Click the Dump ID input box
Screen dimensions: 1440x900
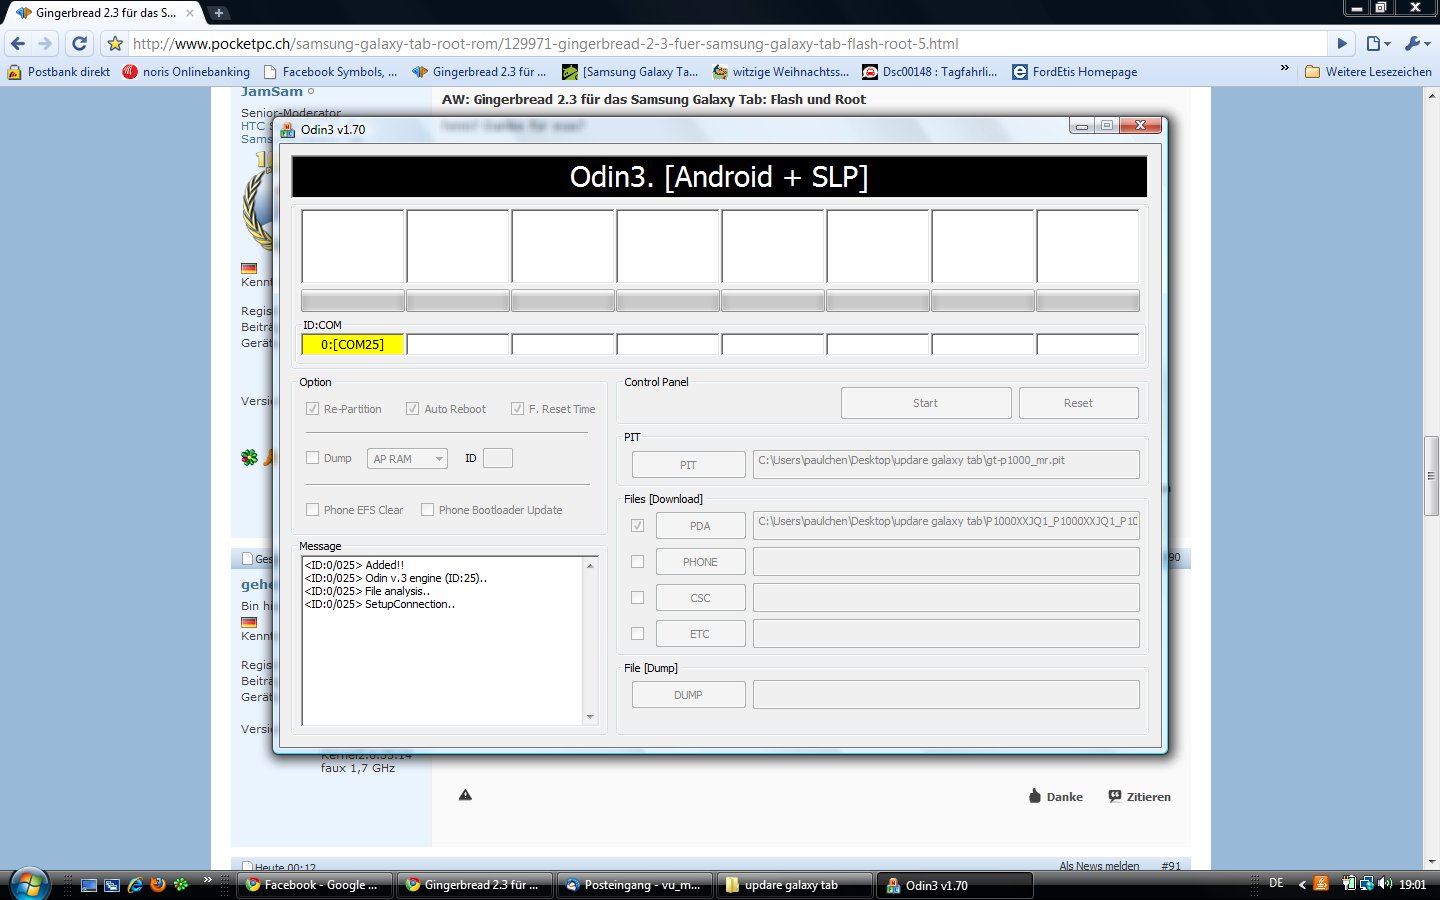pos(498,458)
